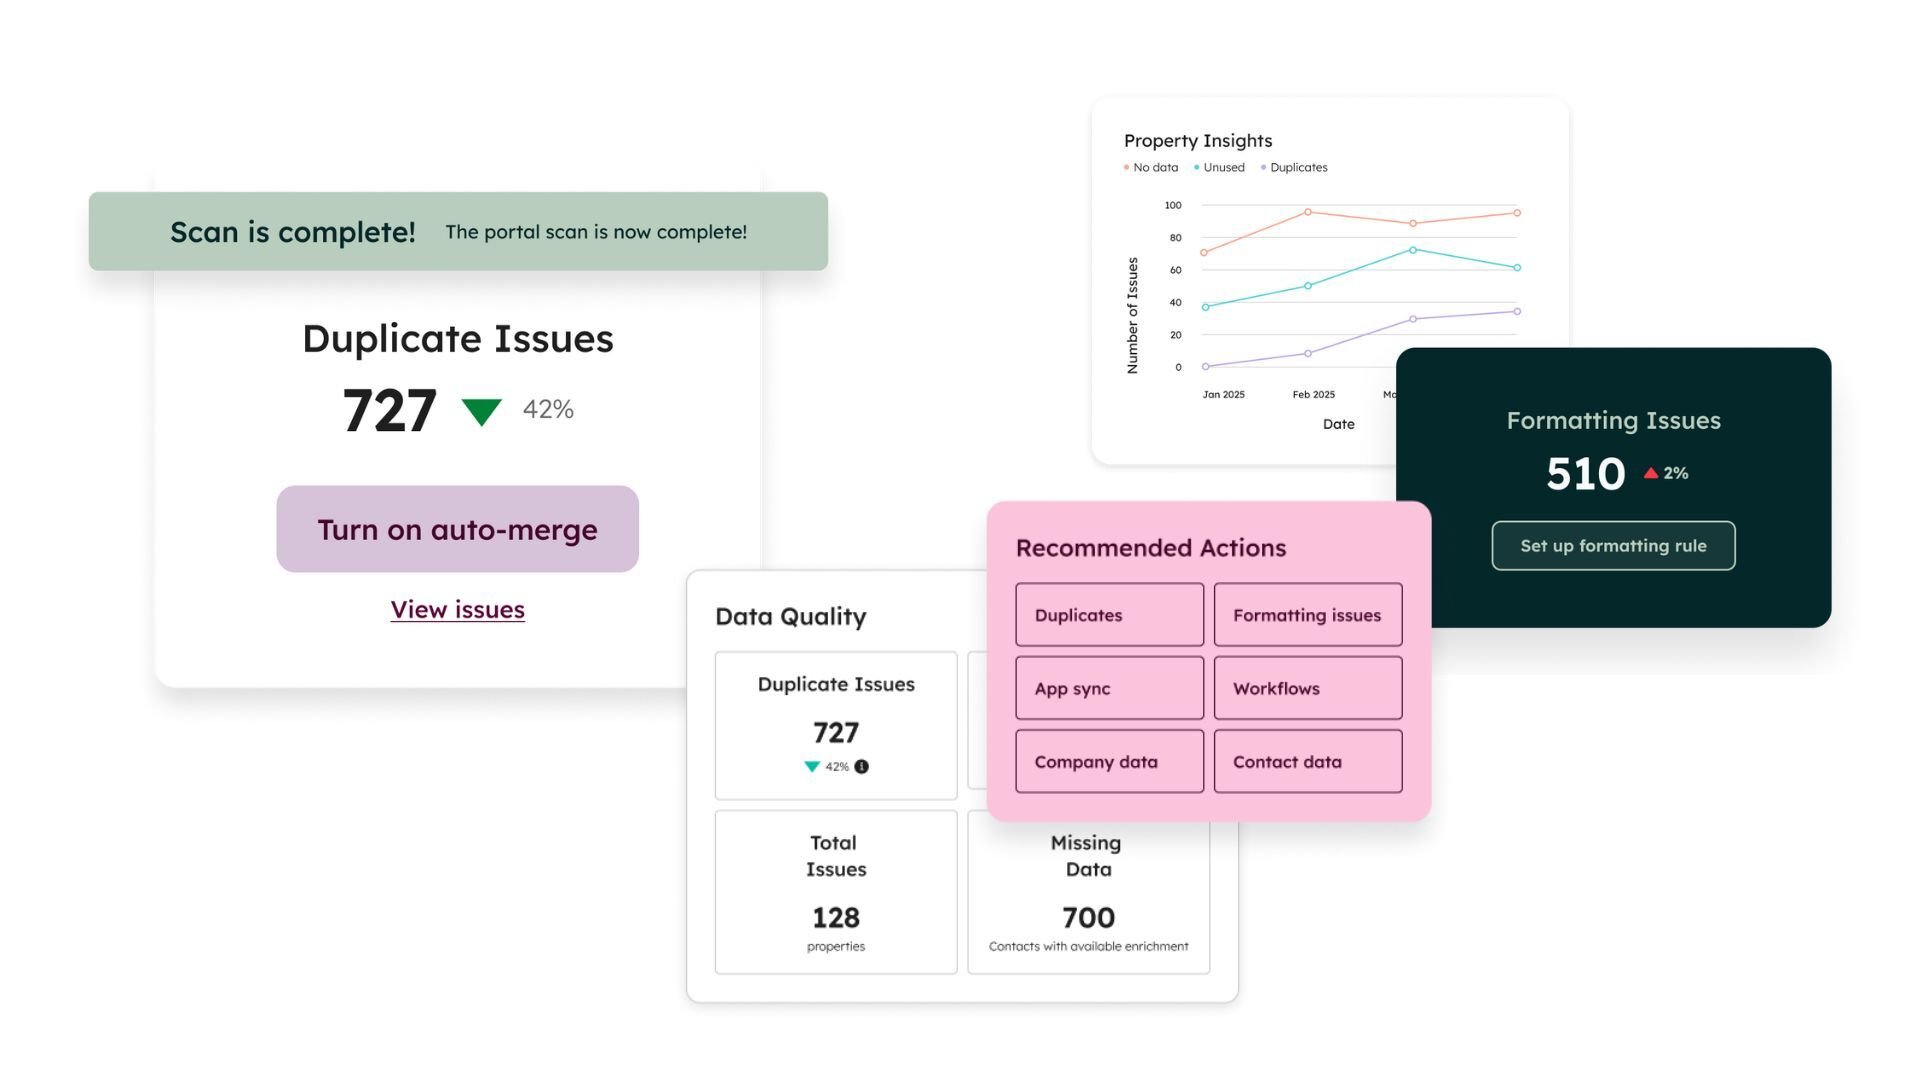This screenshot has height=1080, width=1920.
Task: Click the Feb 2025 data point on orange line
Action: pyautogui.click(x=1307, y=212)
